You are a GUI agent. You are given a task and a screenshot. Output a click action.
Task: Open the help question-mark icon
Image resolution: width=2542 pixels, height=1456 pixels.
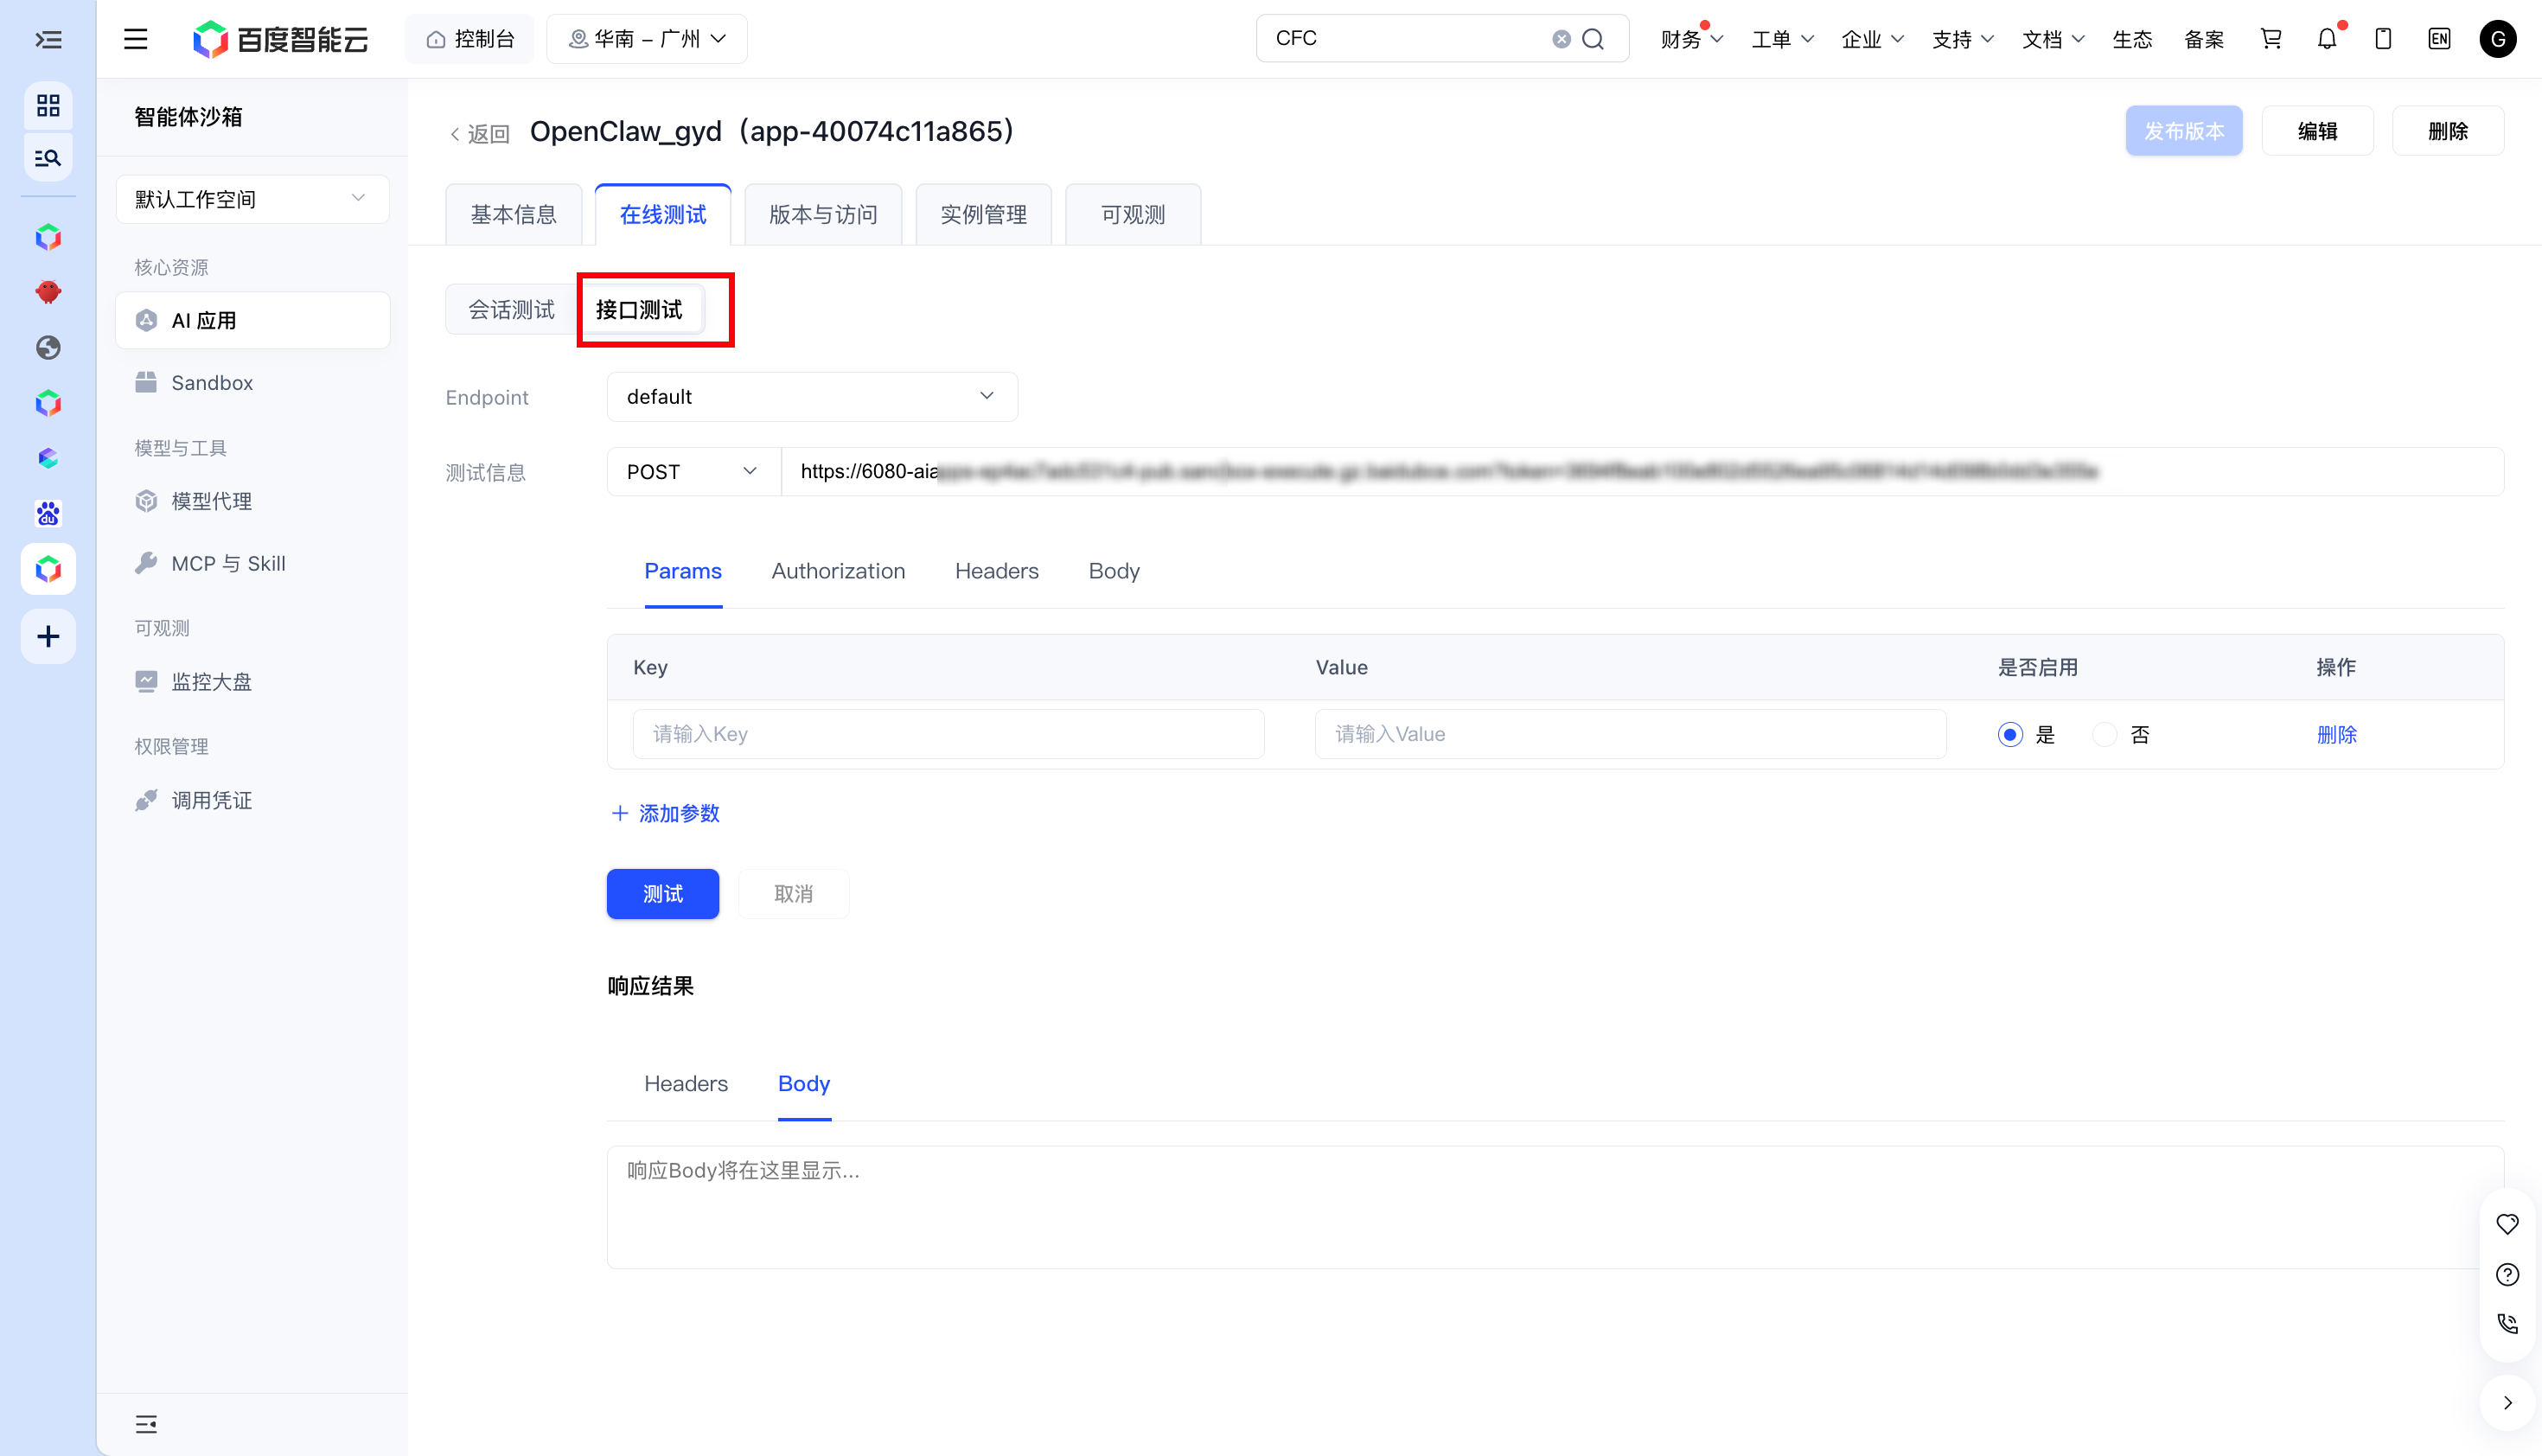(2507, 1274)
